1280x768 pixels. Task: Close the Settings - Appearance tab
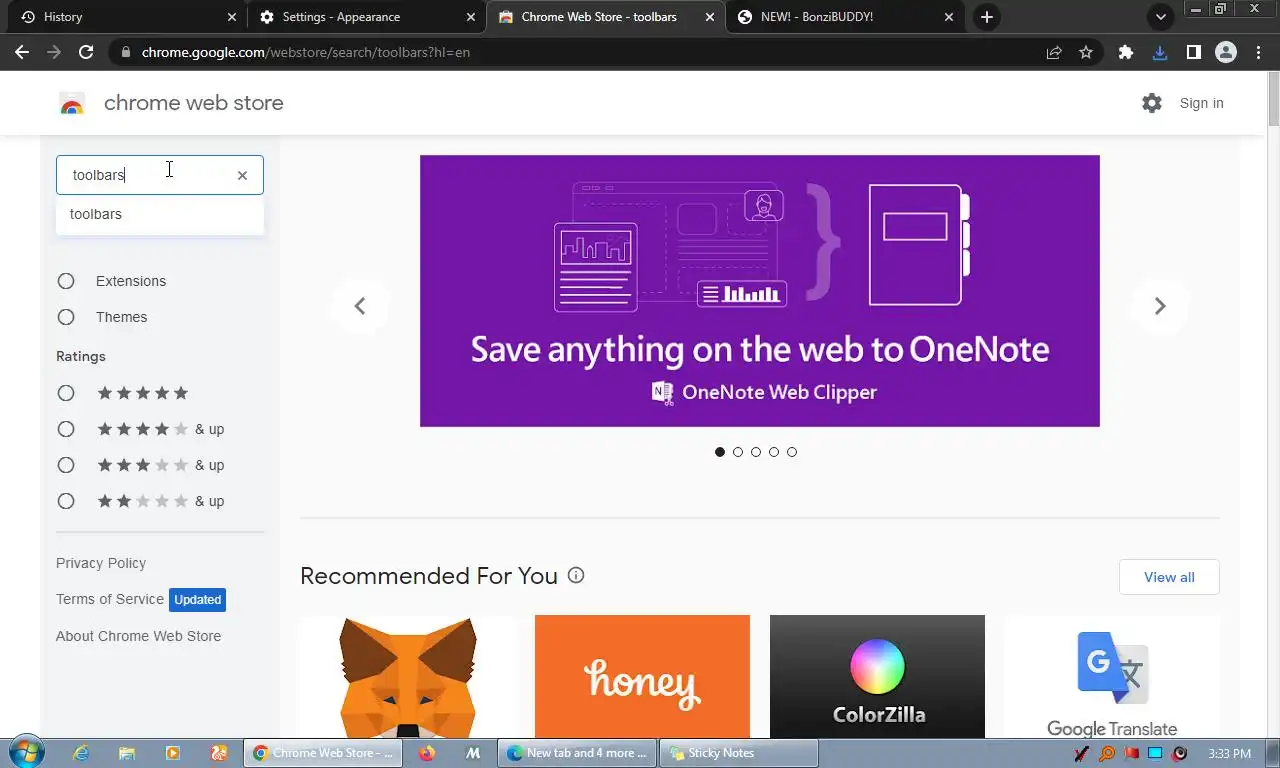[x=471, y=17]
